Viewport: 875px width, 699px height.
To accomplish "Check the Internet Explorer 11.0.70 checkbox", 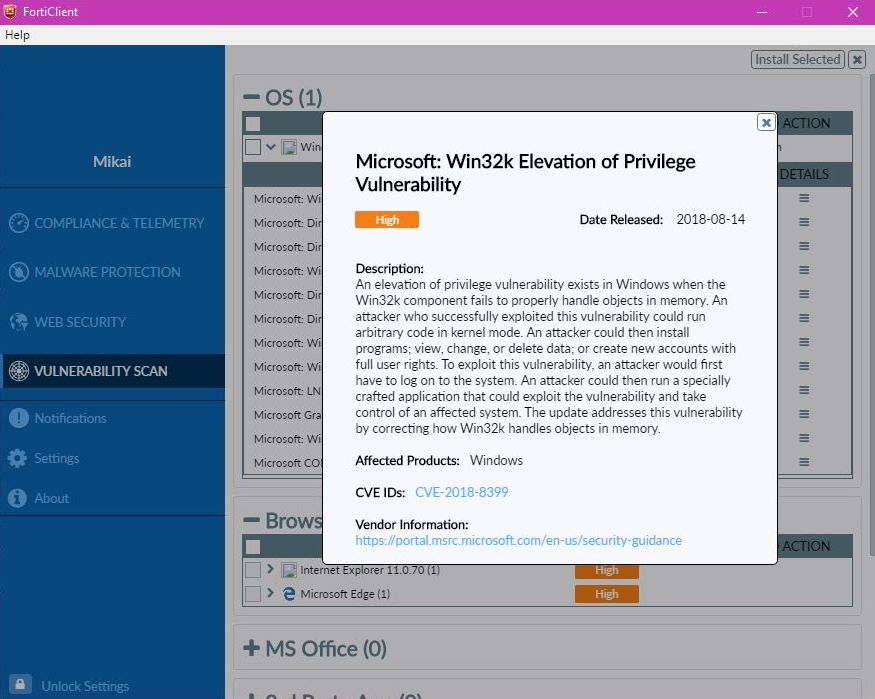I will click(x=253, y=570).
